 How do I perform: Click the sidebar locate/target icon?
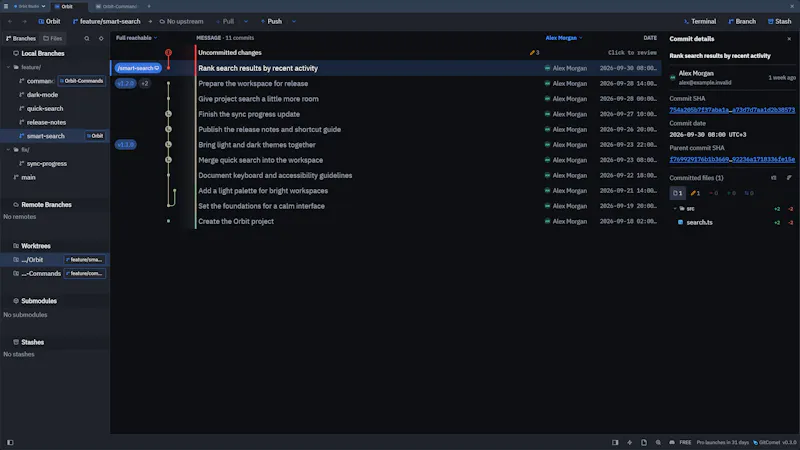point(101,38)
